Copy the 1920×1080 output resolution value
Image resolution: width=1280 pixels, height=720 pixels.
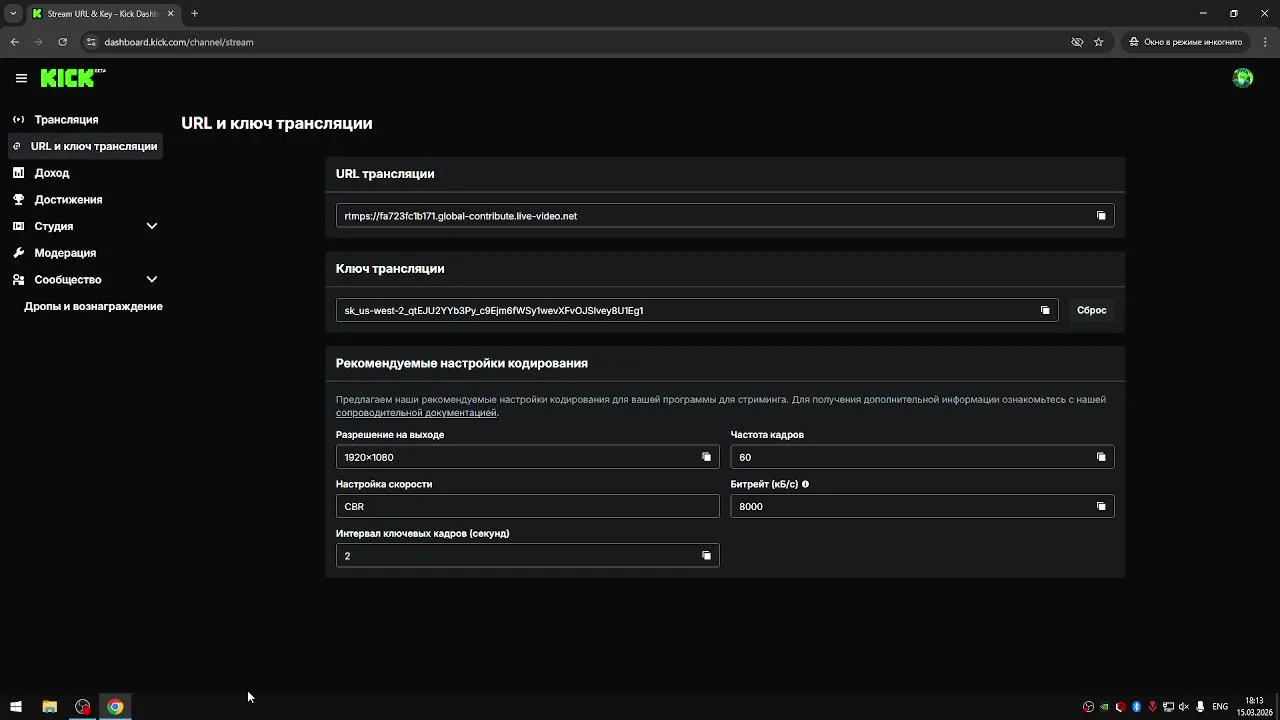coord(706,457)
